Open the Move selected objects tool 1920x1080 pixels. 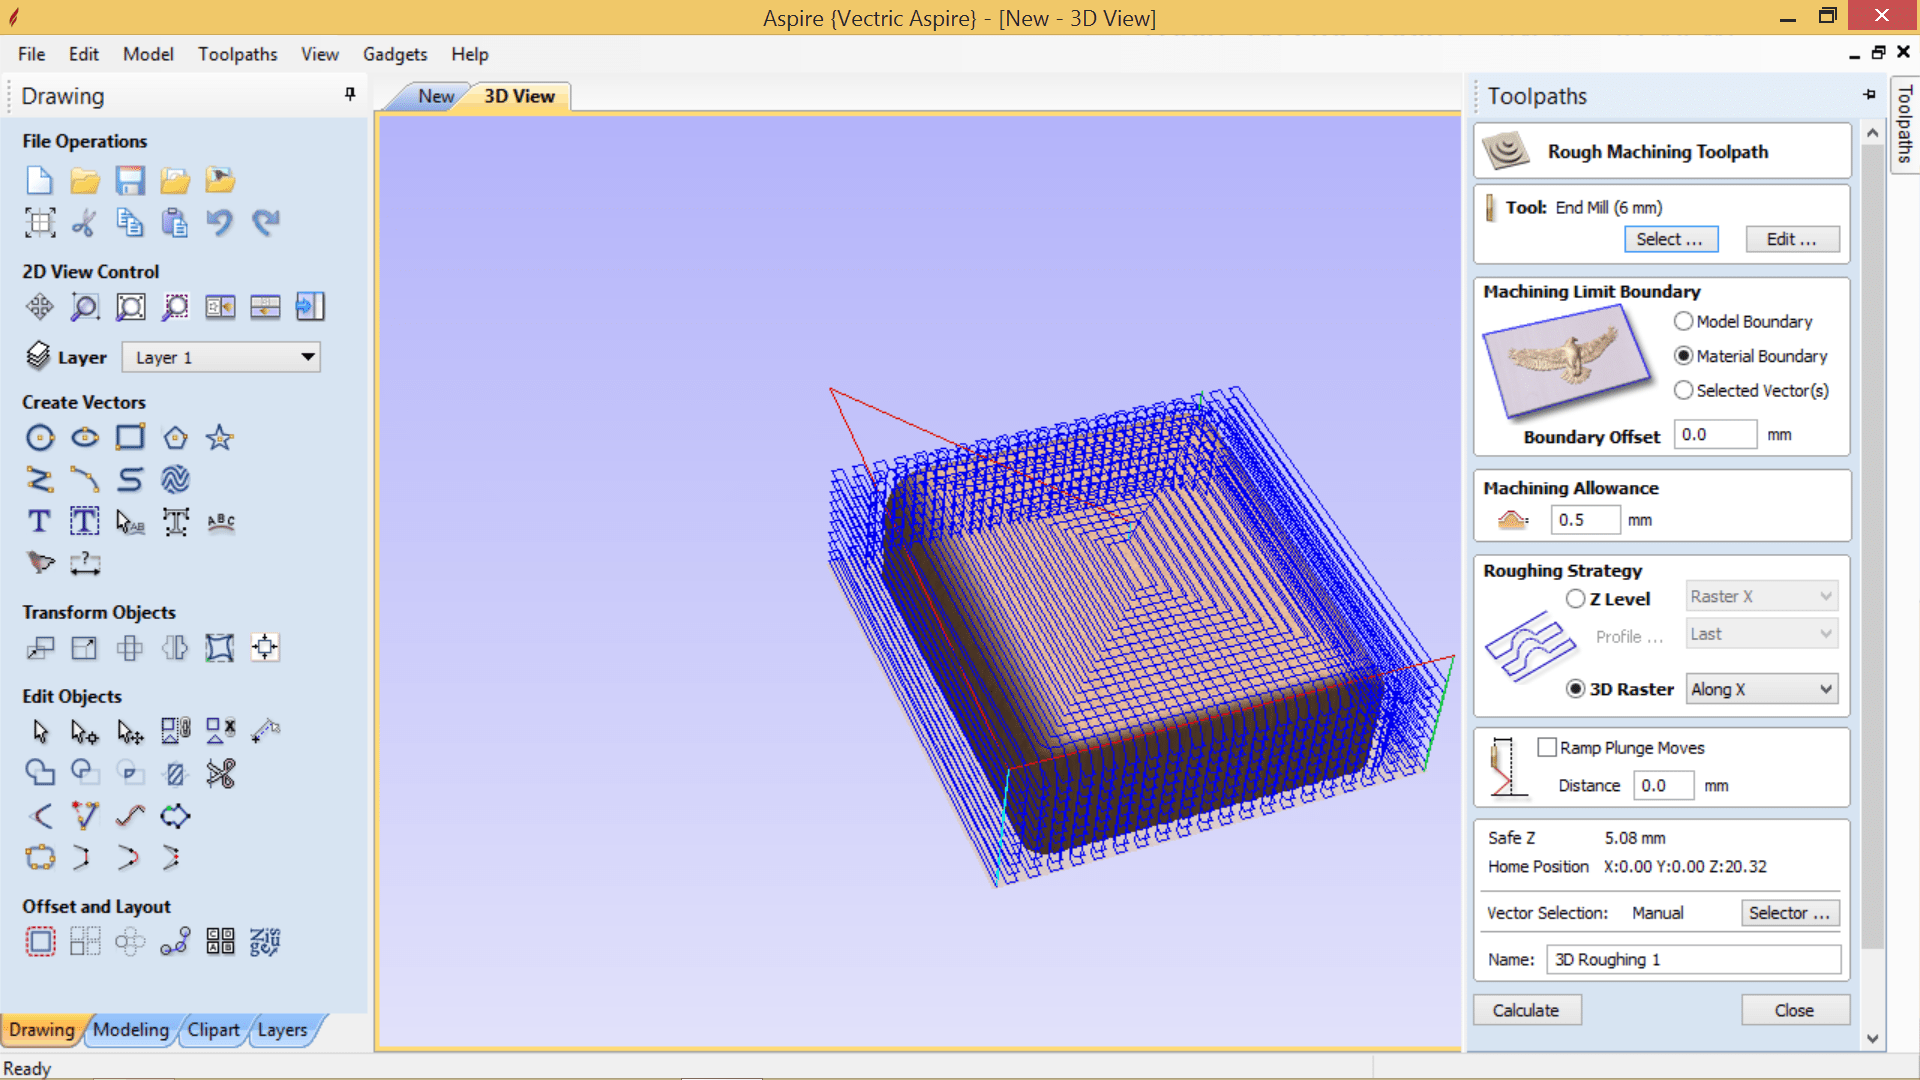(x=40, y=648)
